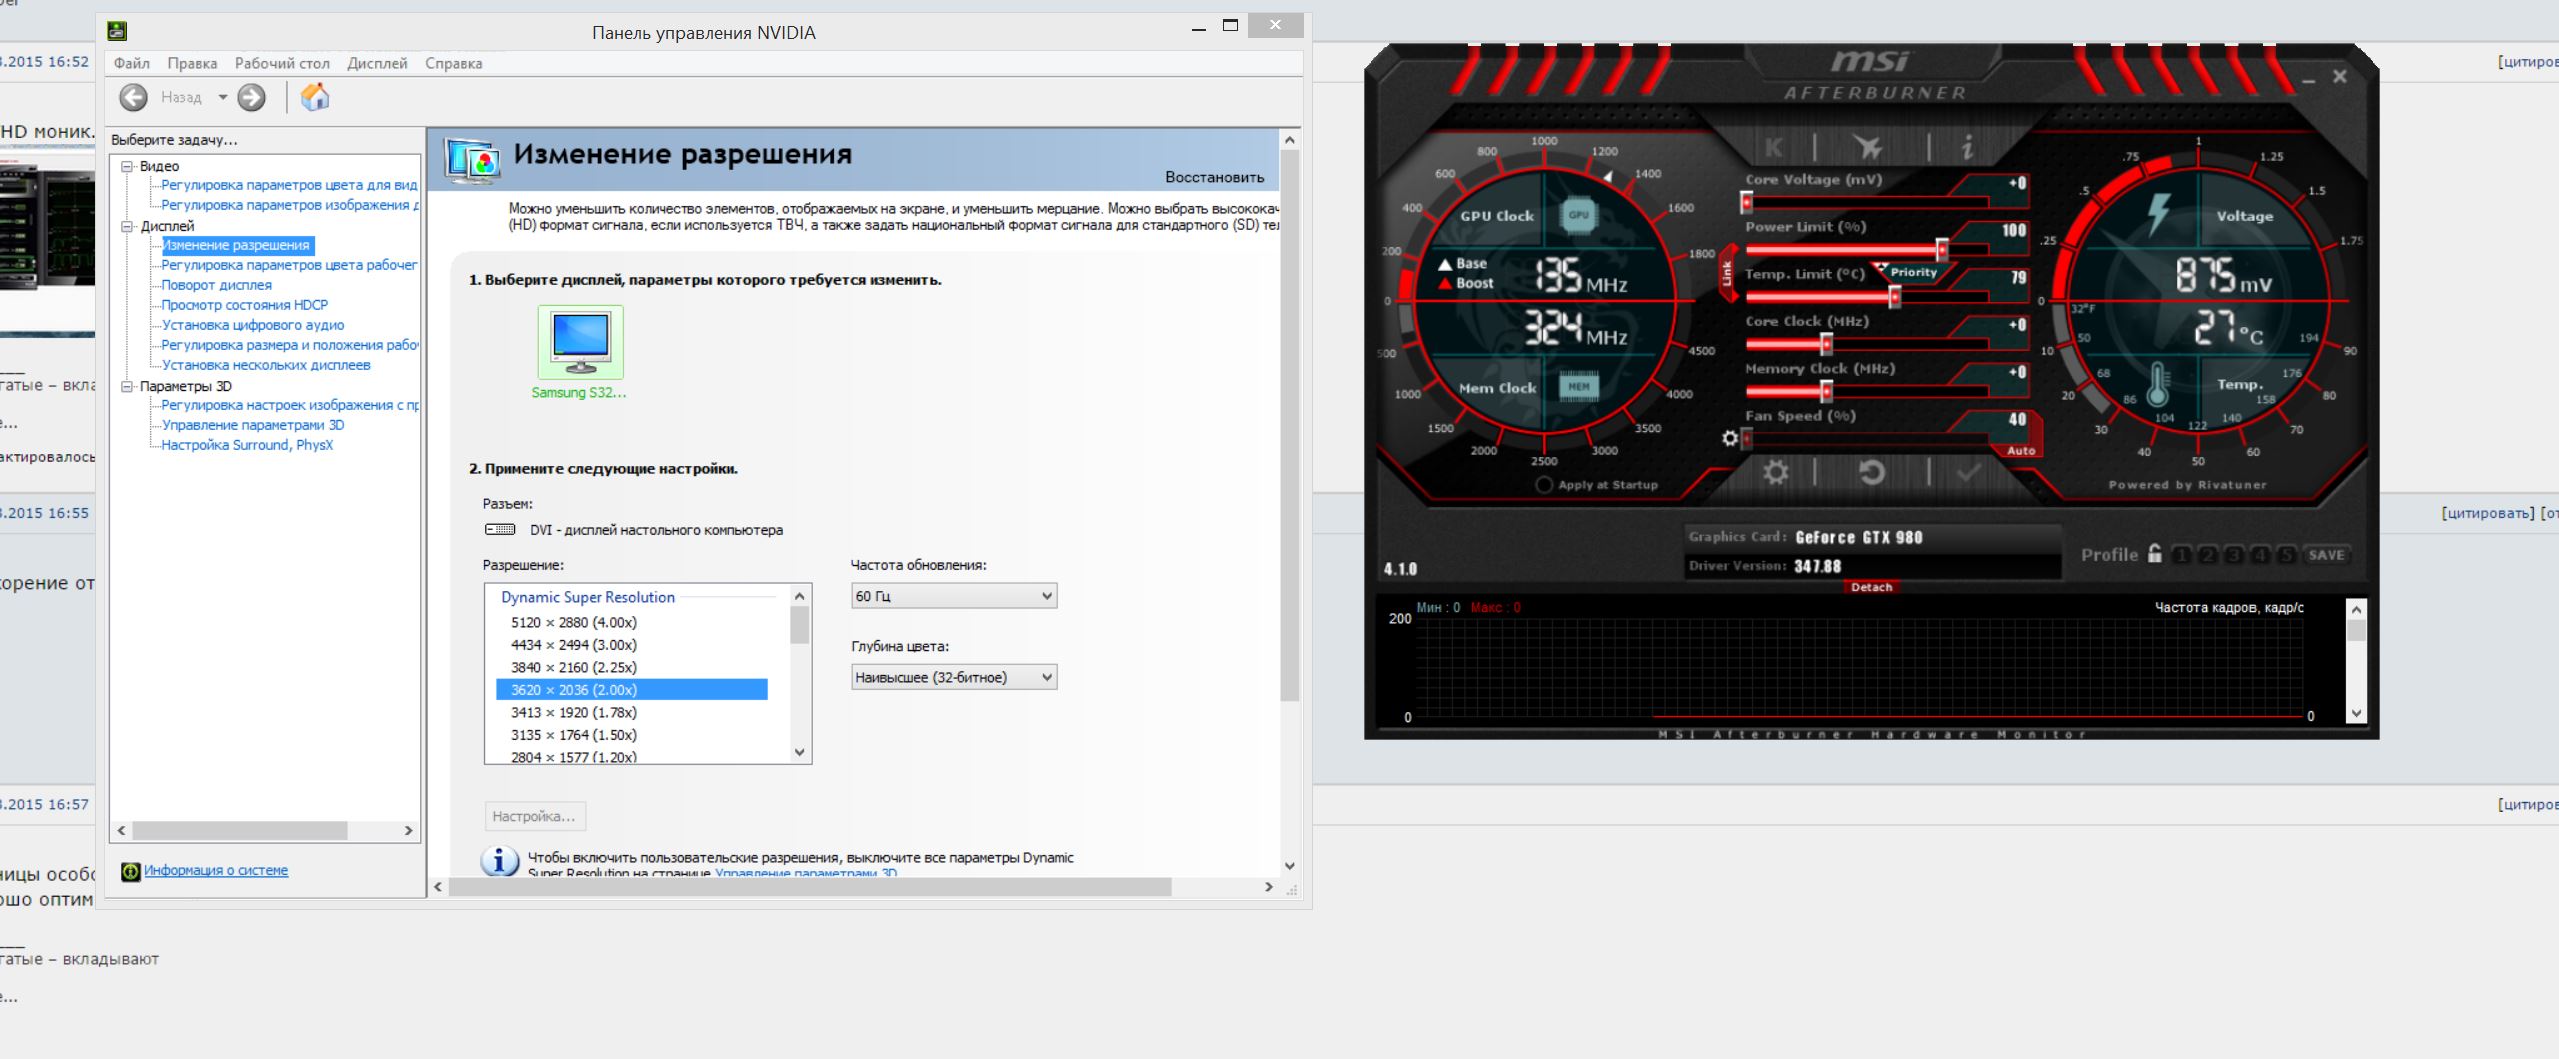Open the Back button history dropdown arrow
Screen dimensions: 2559x1059
click(x=223, y=97)
